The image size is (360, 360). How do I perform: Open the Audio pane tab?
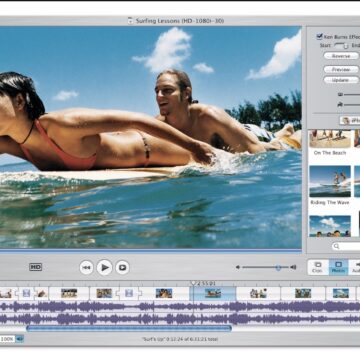click(x=355, y=267)
